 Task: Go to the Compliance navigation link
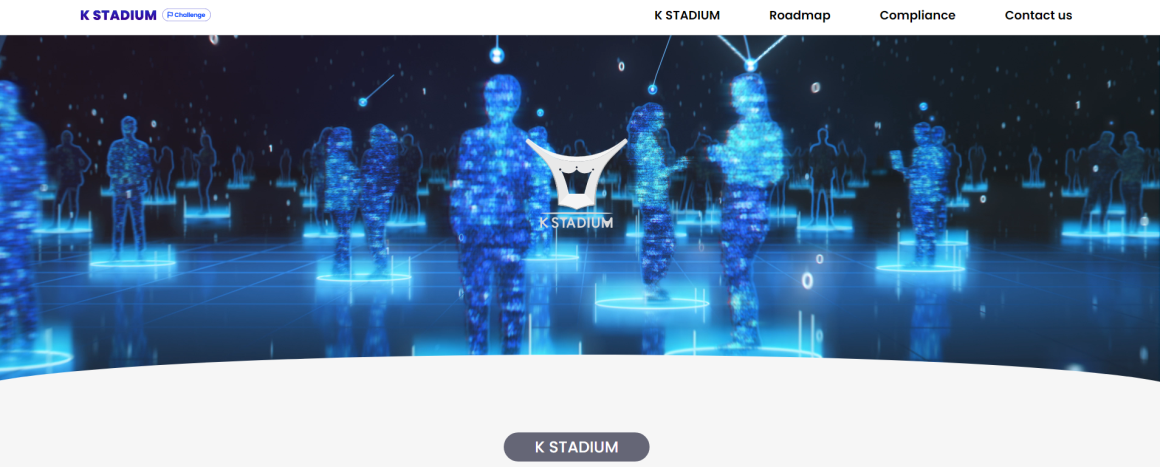917,15
